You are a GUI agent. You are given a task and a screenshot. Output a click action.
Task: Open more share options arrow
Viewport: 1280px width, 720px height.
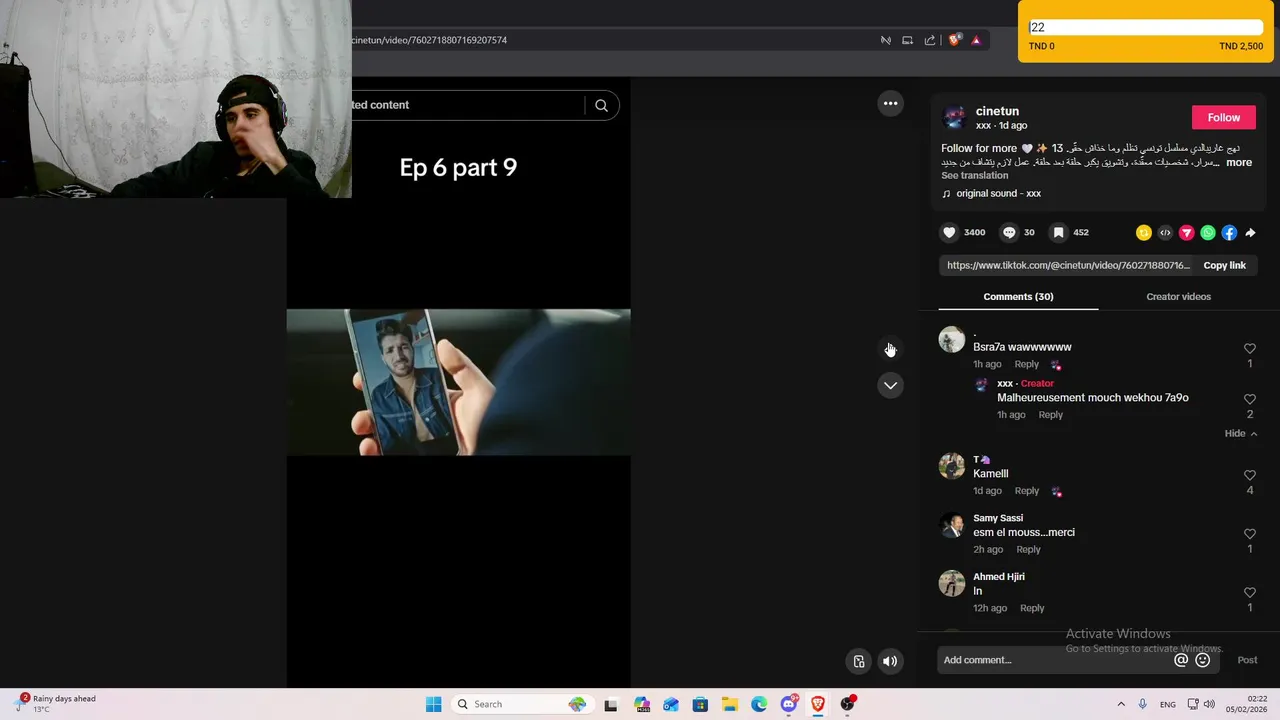1250,233
